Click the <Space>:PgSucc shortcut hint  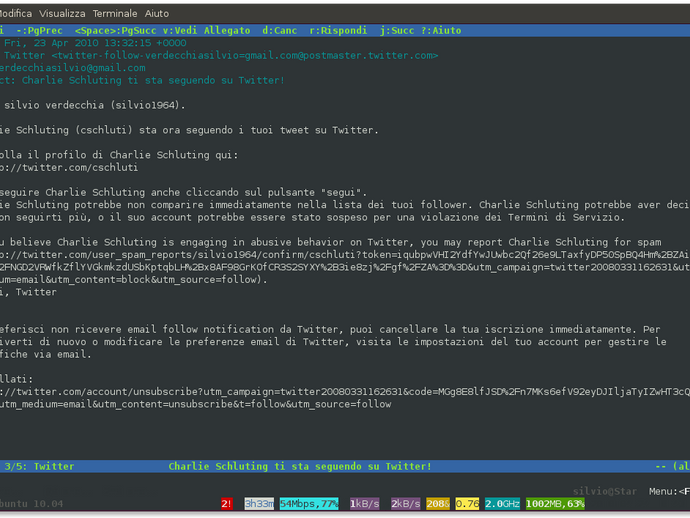[116, 30]
